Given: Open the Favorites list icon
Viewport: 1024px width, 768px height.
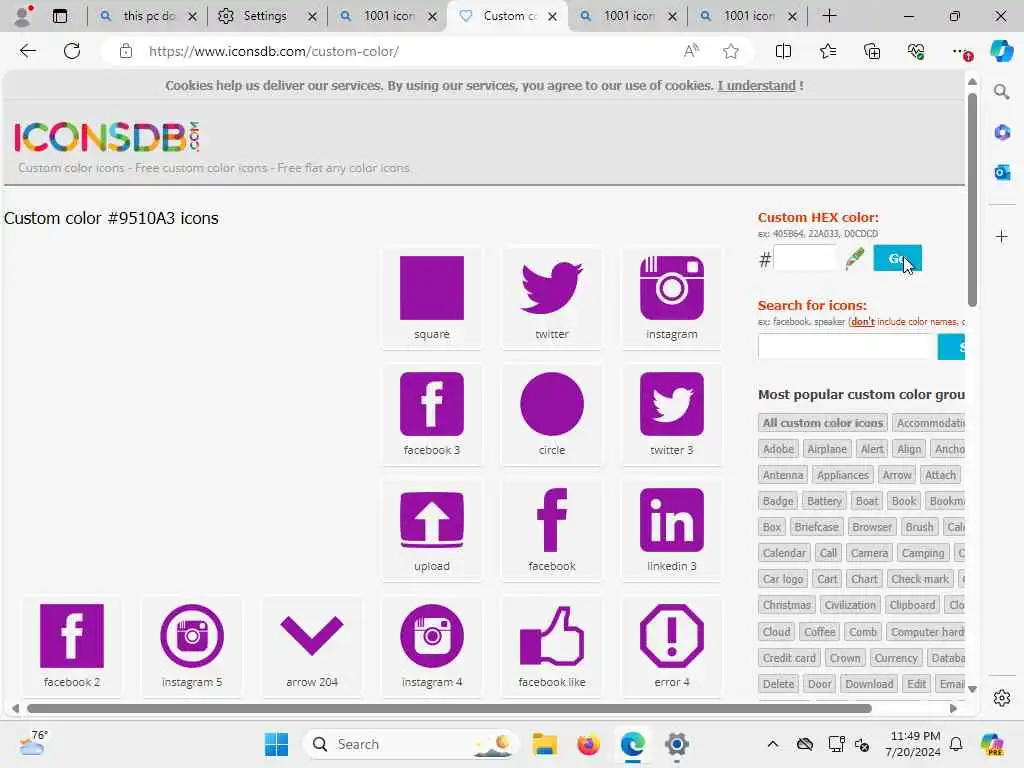Looking at the screenshot, I should (827, 51).
